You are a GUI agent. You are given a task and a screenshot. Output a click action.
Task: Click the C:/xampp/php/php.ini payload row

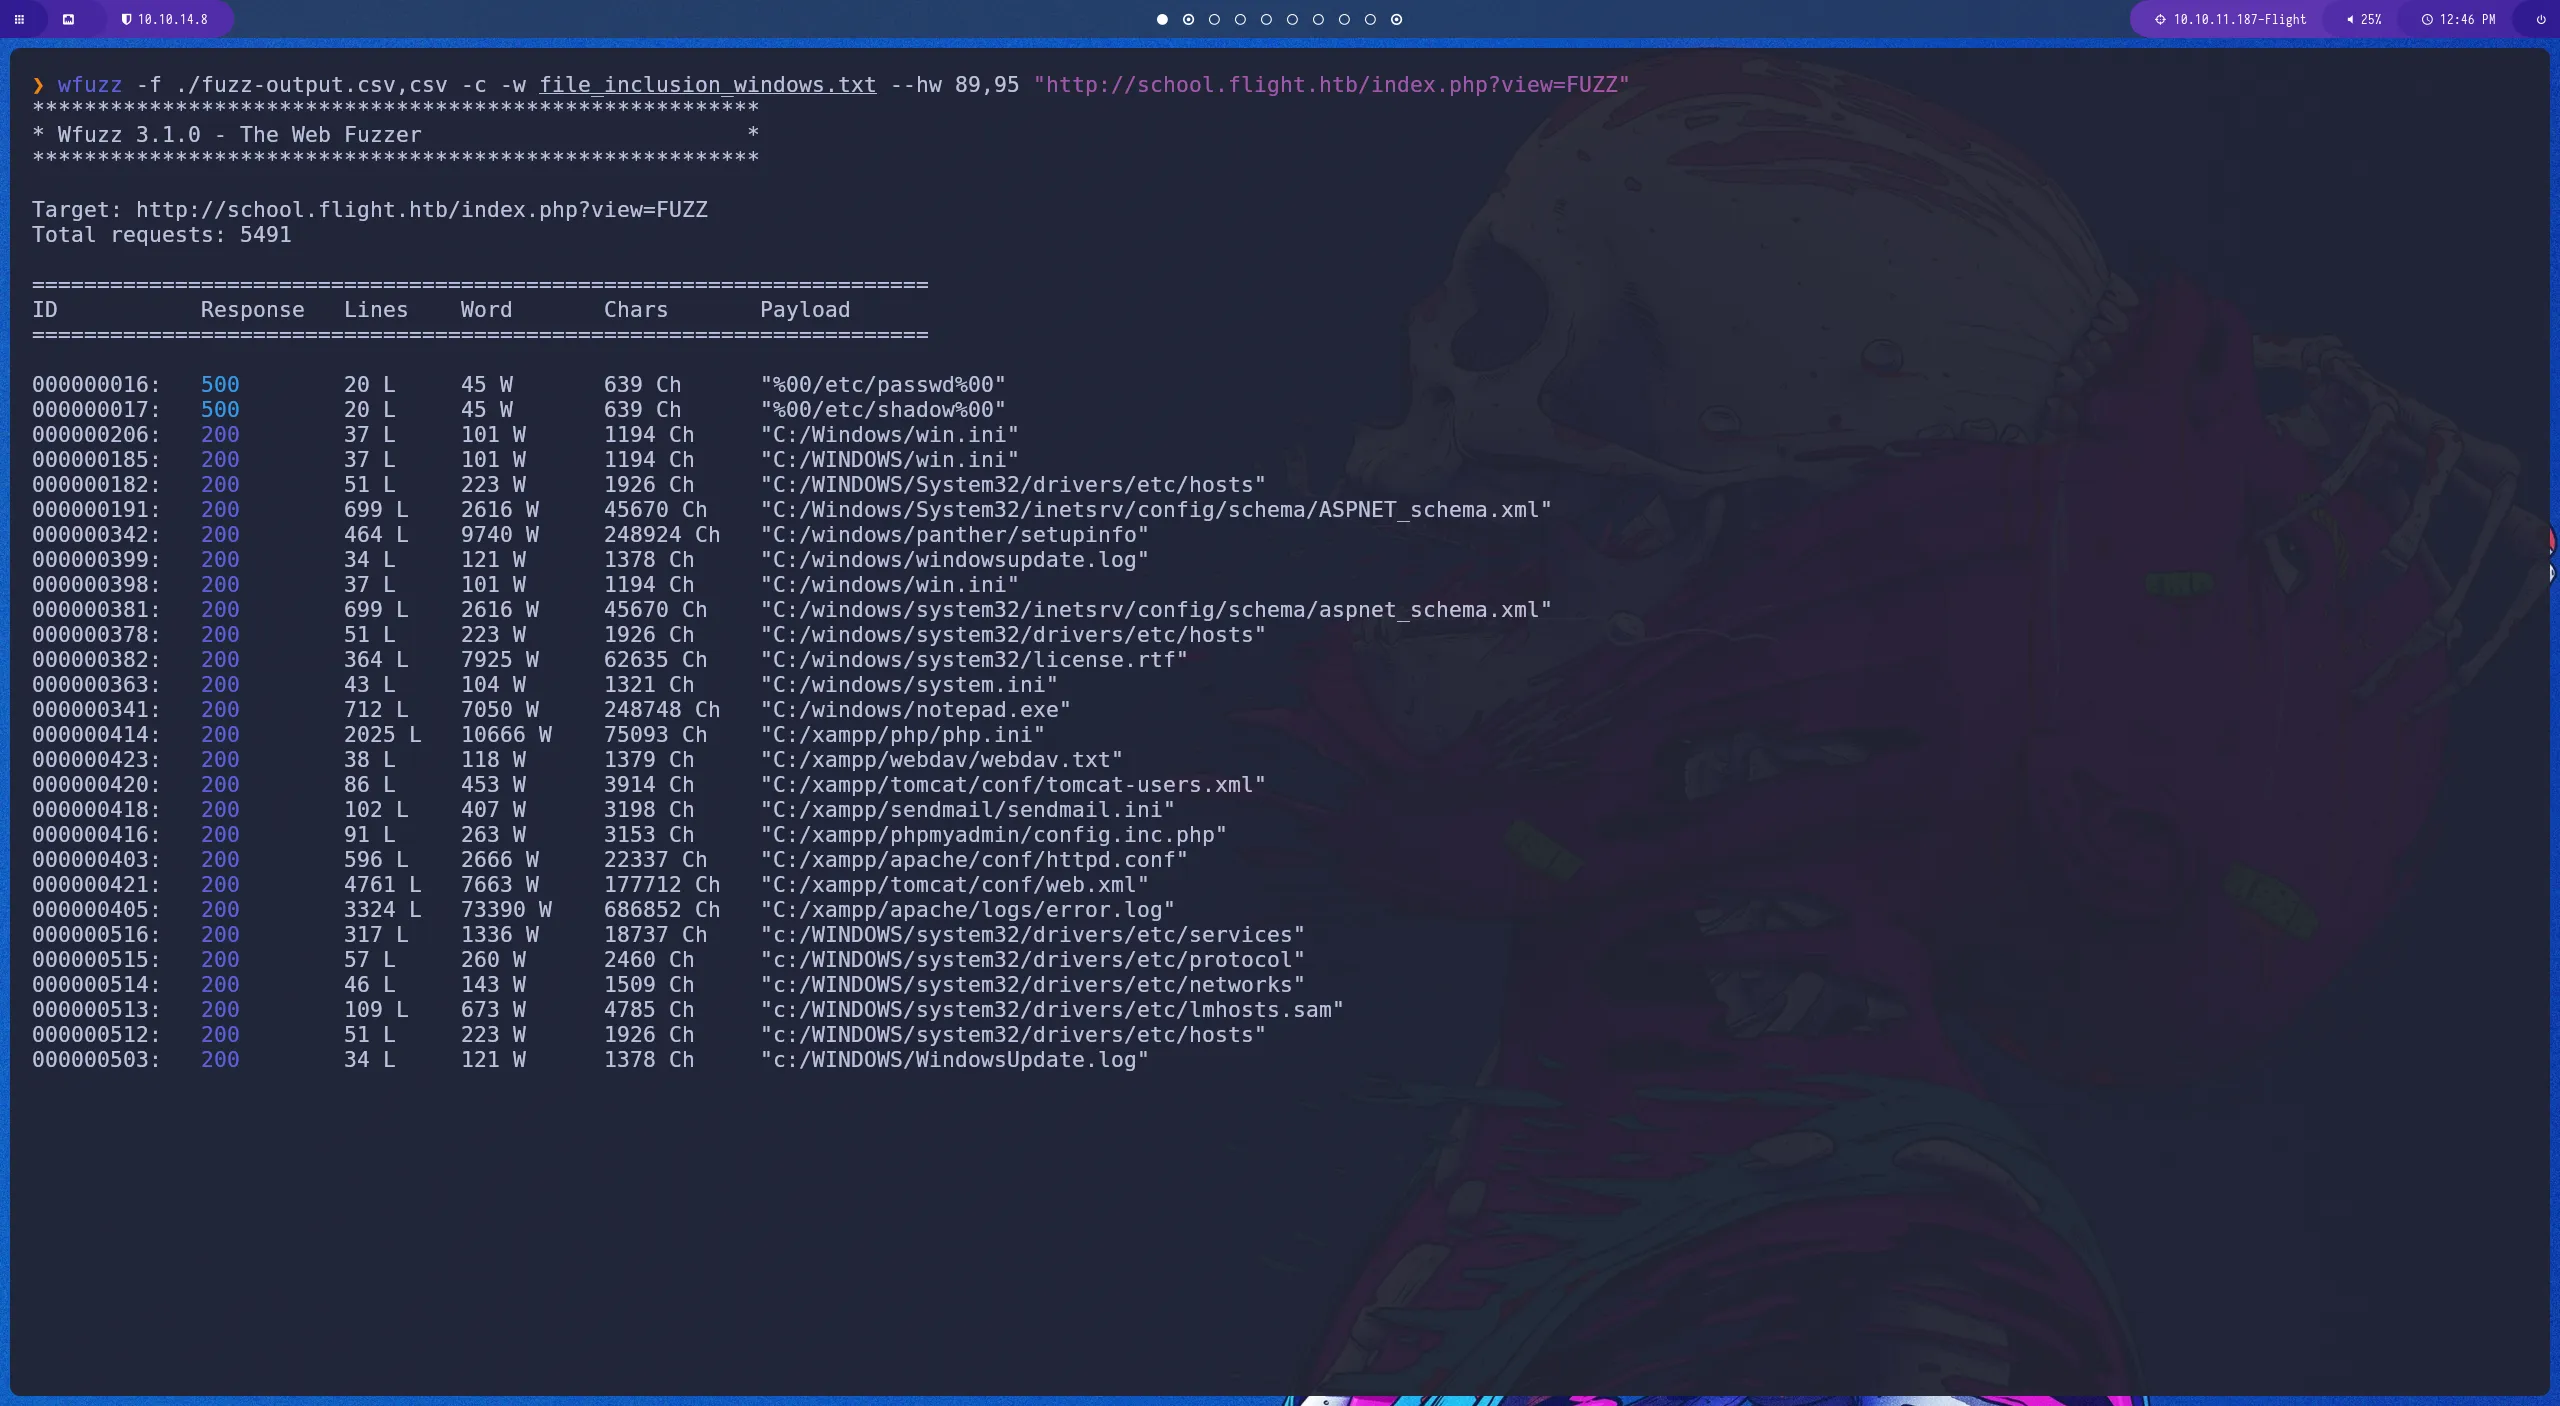click(902, 735)
